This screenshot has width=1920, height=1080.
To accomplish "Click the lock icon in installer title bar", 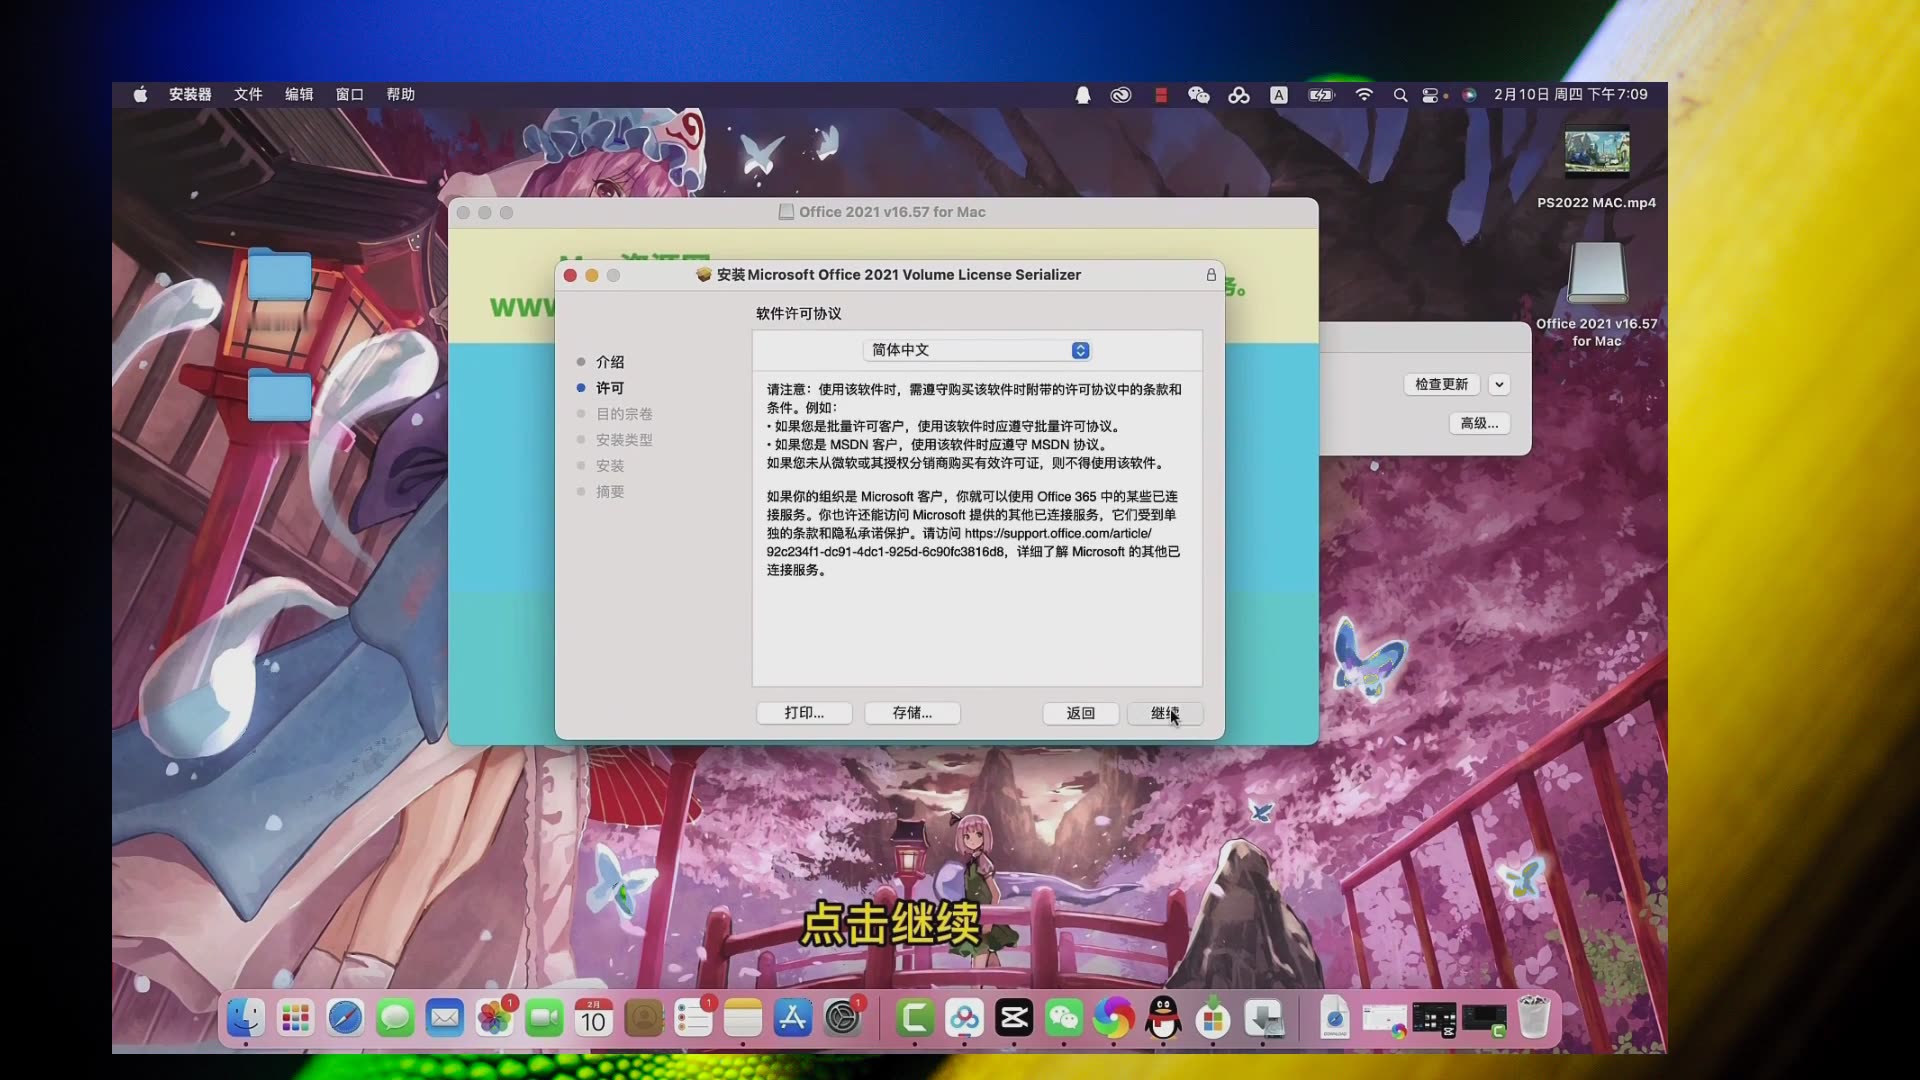I will pos(1211,275).
